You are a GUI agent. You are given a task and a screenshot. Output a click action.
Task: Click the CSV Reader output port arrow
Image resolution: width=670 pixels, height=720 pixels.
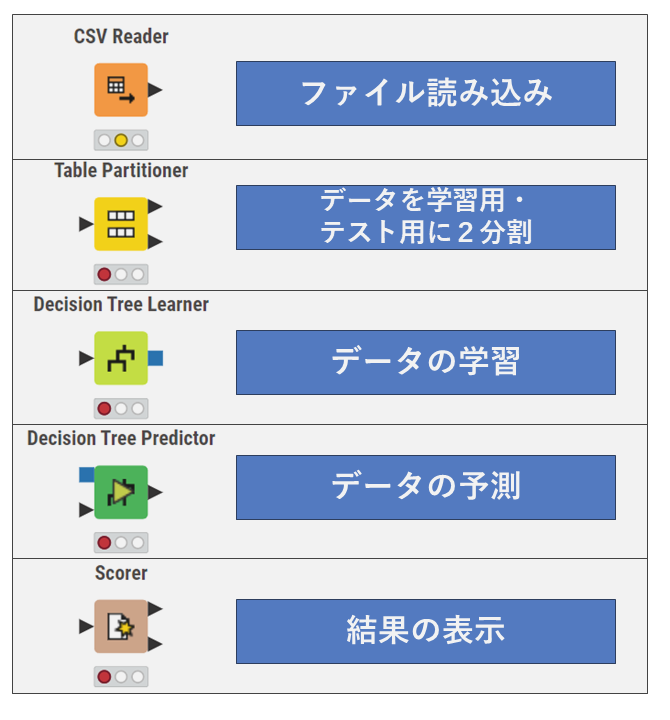point(155,90)
